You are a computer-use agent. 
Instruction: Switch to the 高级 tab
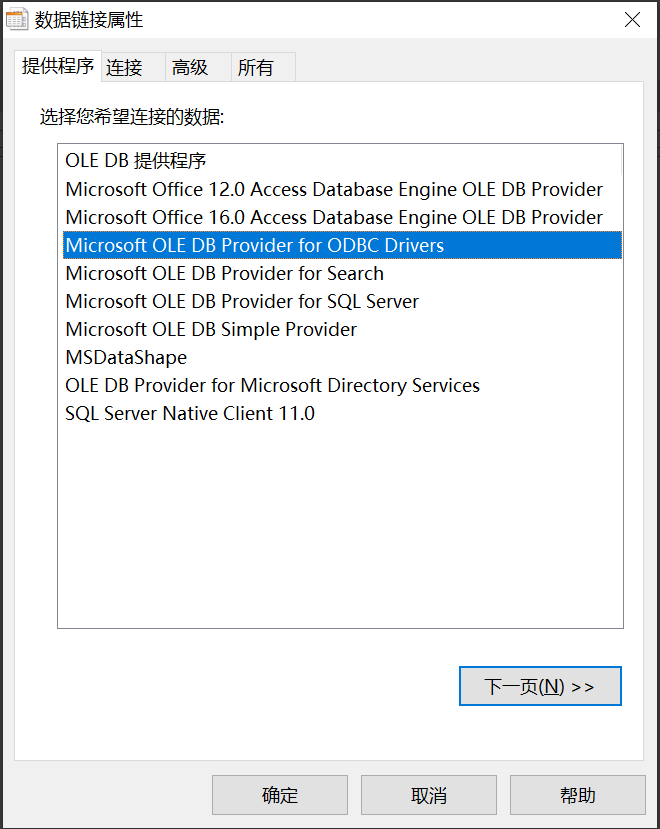(190, 67)
